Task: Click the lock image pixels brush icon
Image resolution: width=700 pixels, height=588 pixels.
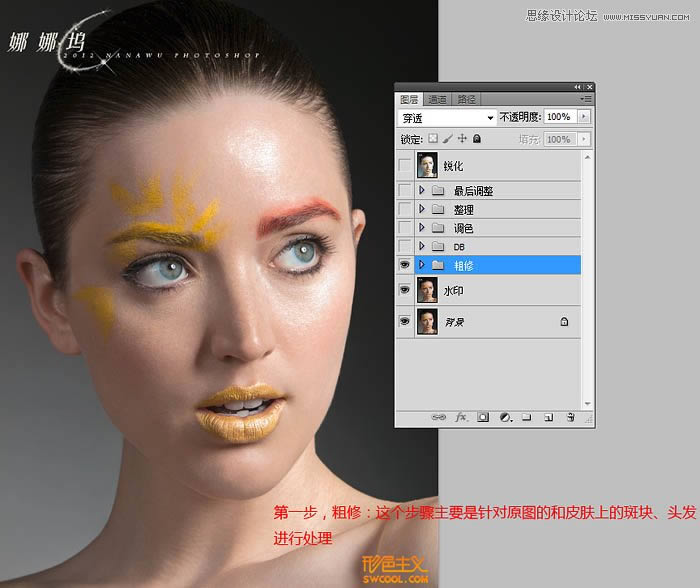Action: [x=447, y=139]
